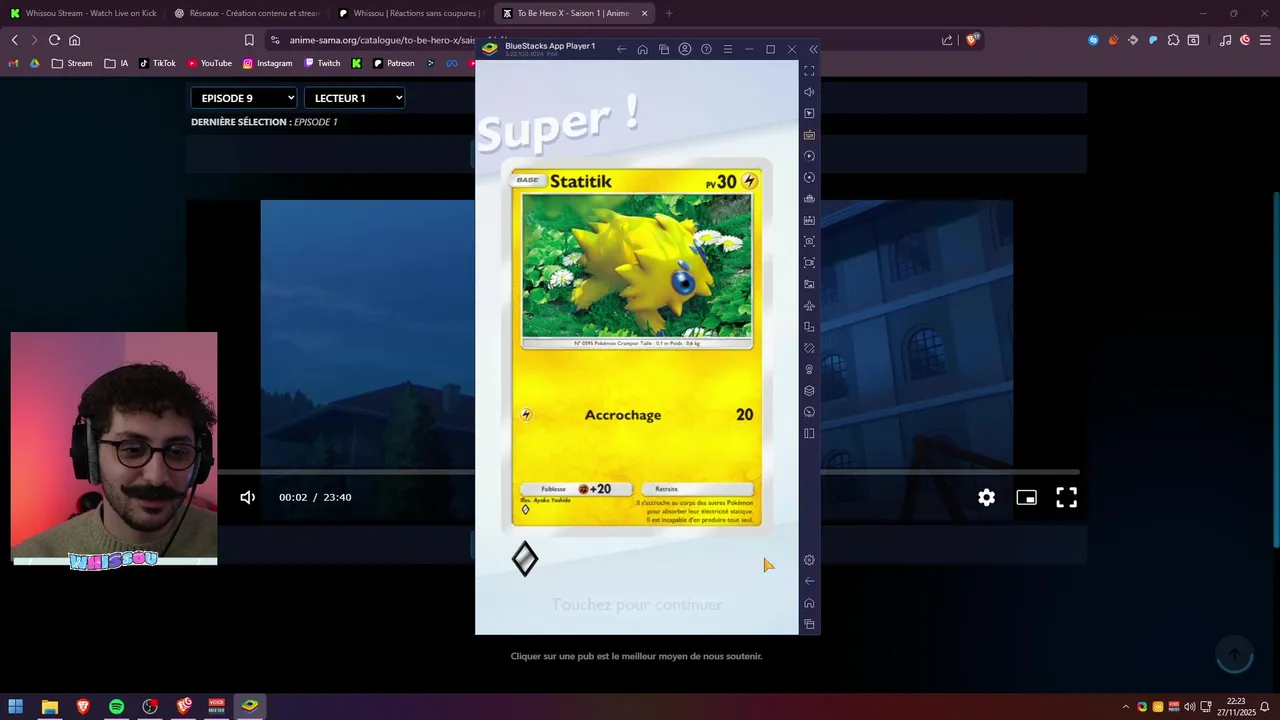
Task: Open BlueStacks help question mark icon
Action: pos(706,49)
